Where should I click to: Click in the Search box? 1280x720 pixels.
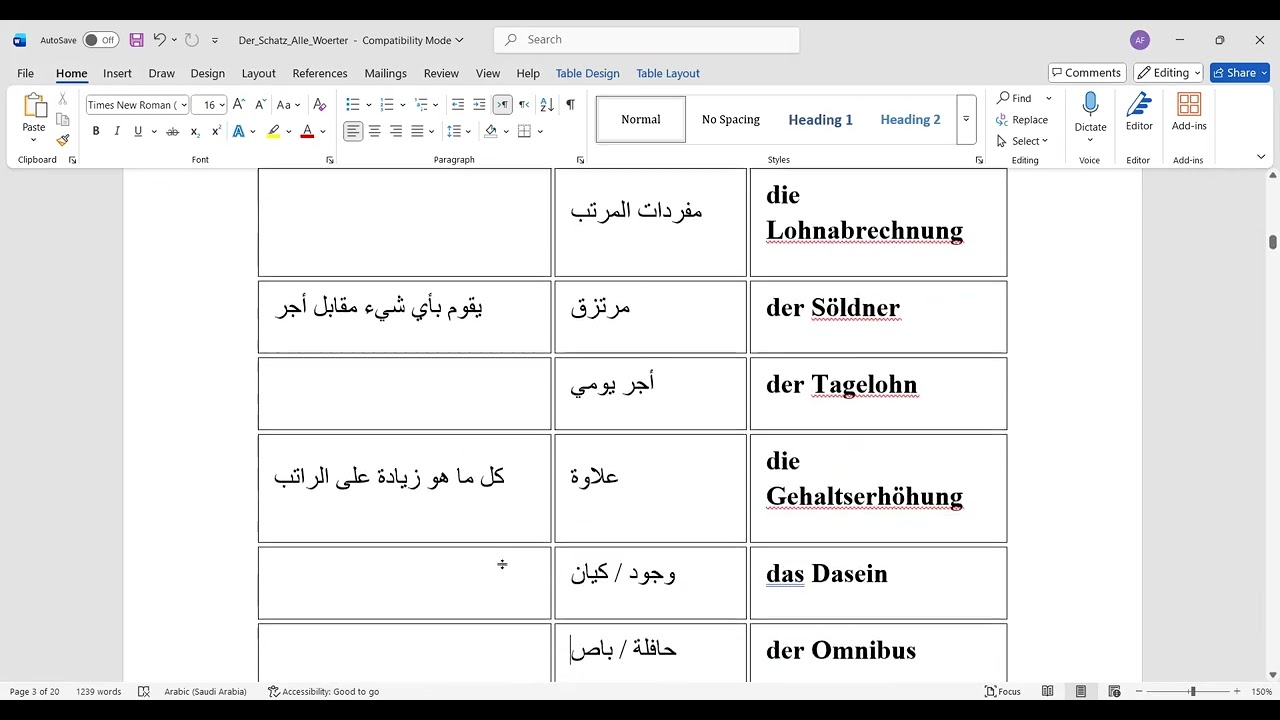[647, 40]
